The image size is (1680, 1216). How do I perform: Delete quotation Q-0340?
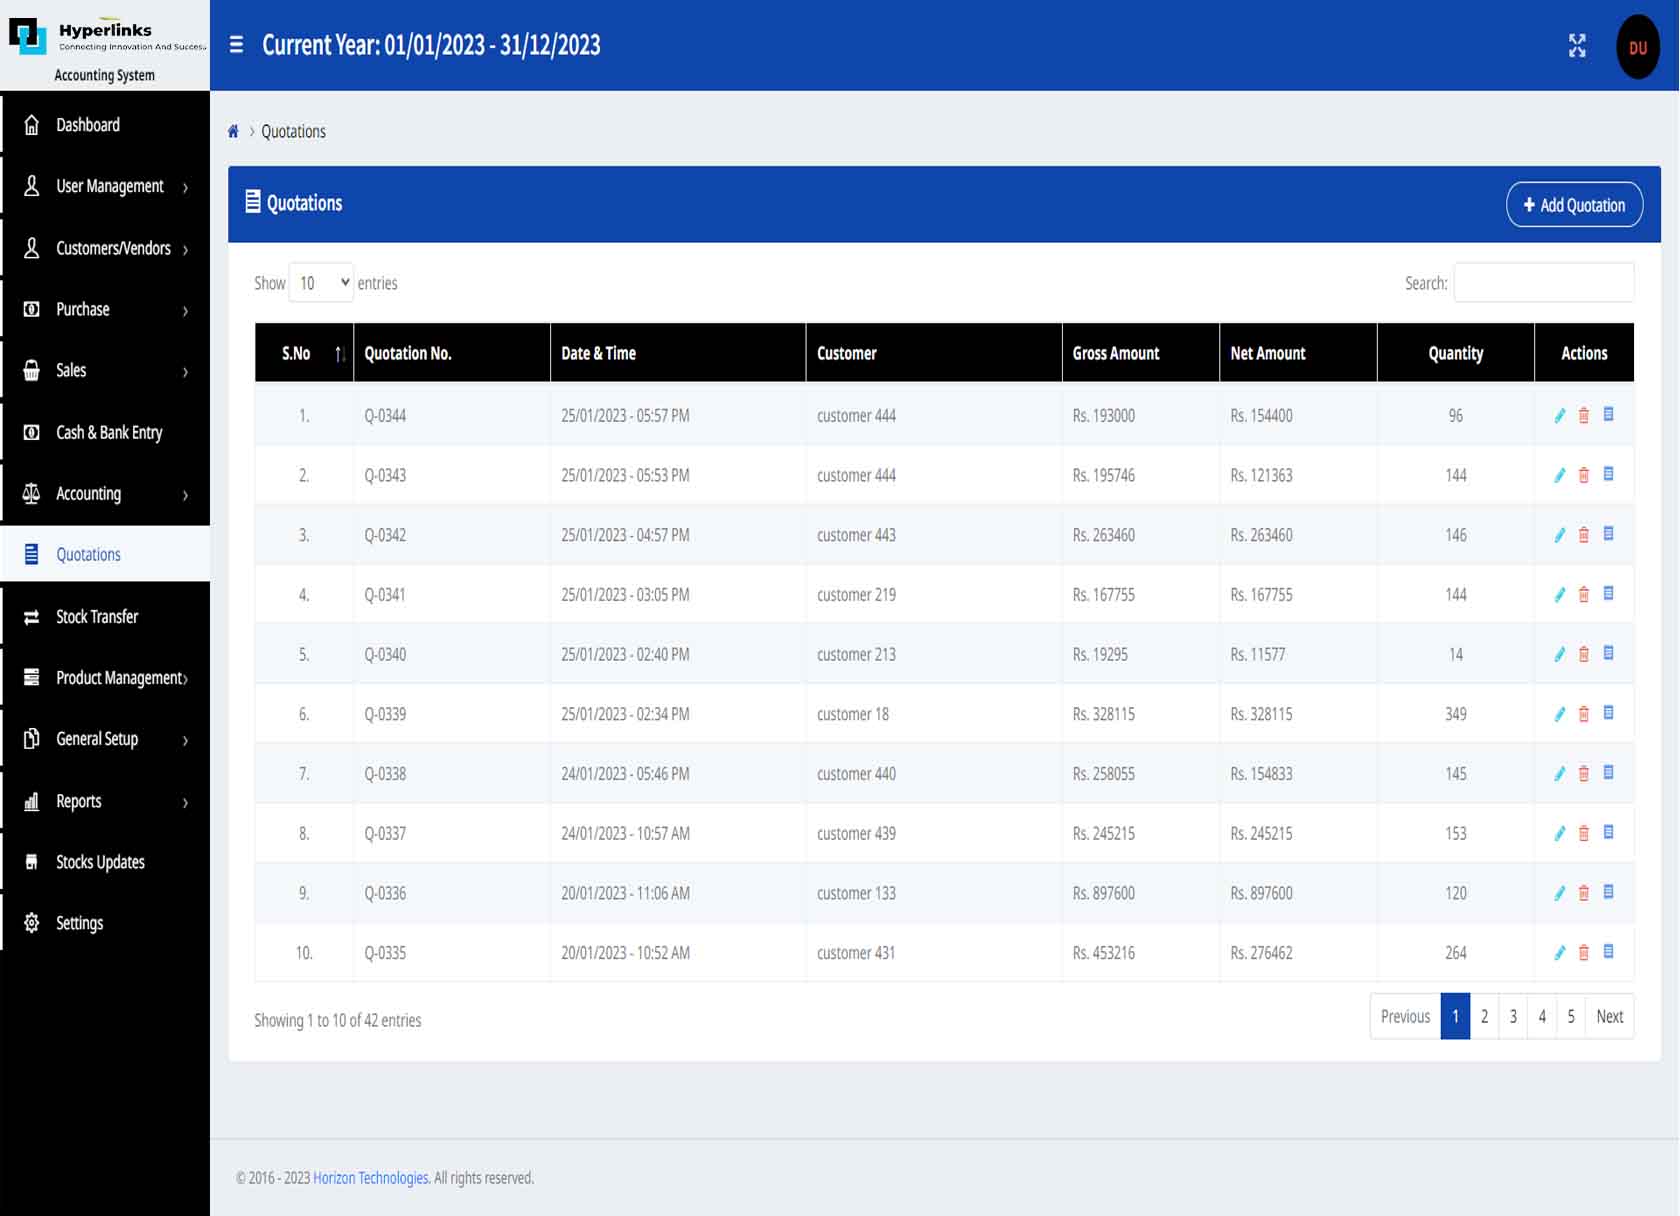1584,654
